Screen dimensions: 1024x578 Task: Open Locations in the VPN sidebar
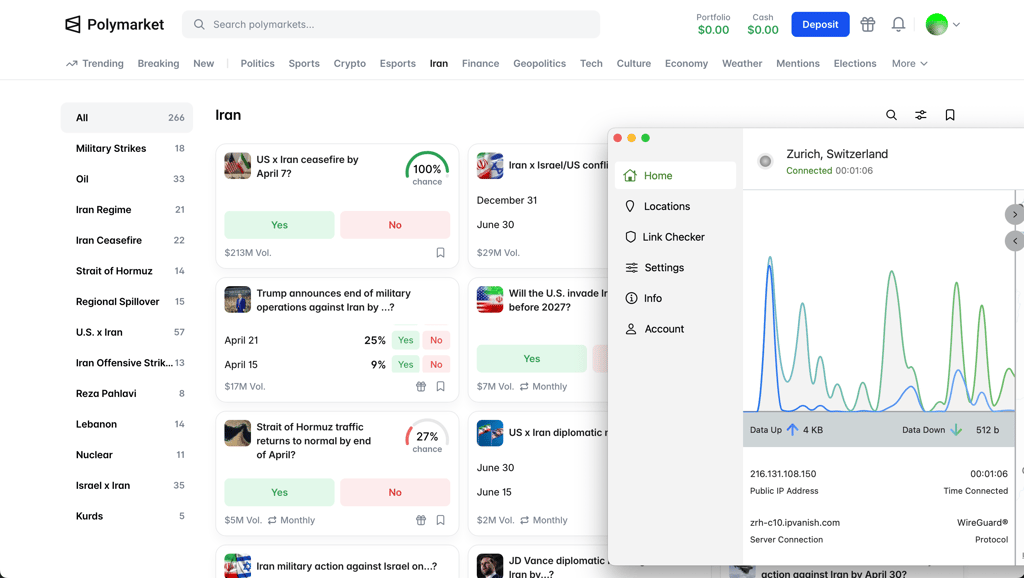(675, 206)
